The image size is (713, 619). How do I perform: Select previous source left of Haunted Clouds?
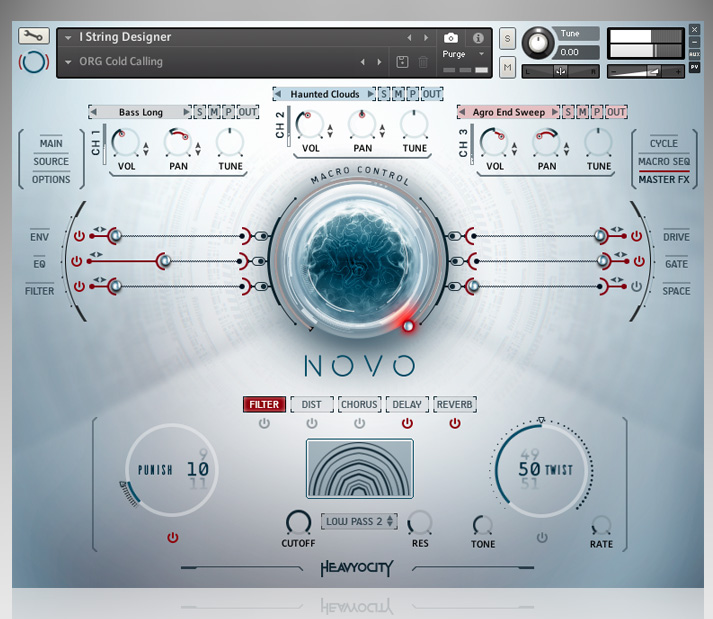(x=277, y=94)
